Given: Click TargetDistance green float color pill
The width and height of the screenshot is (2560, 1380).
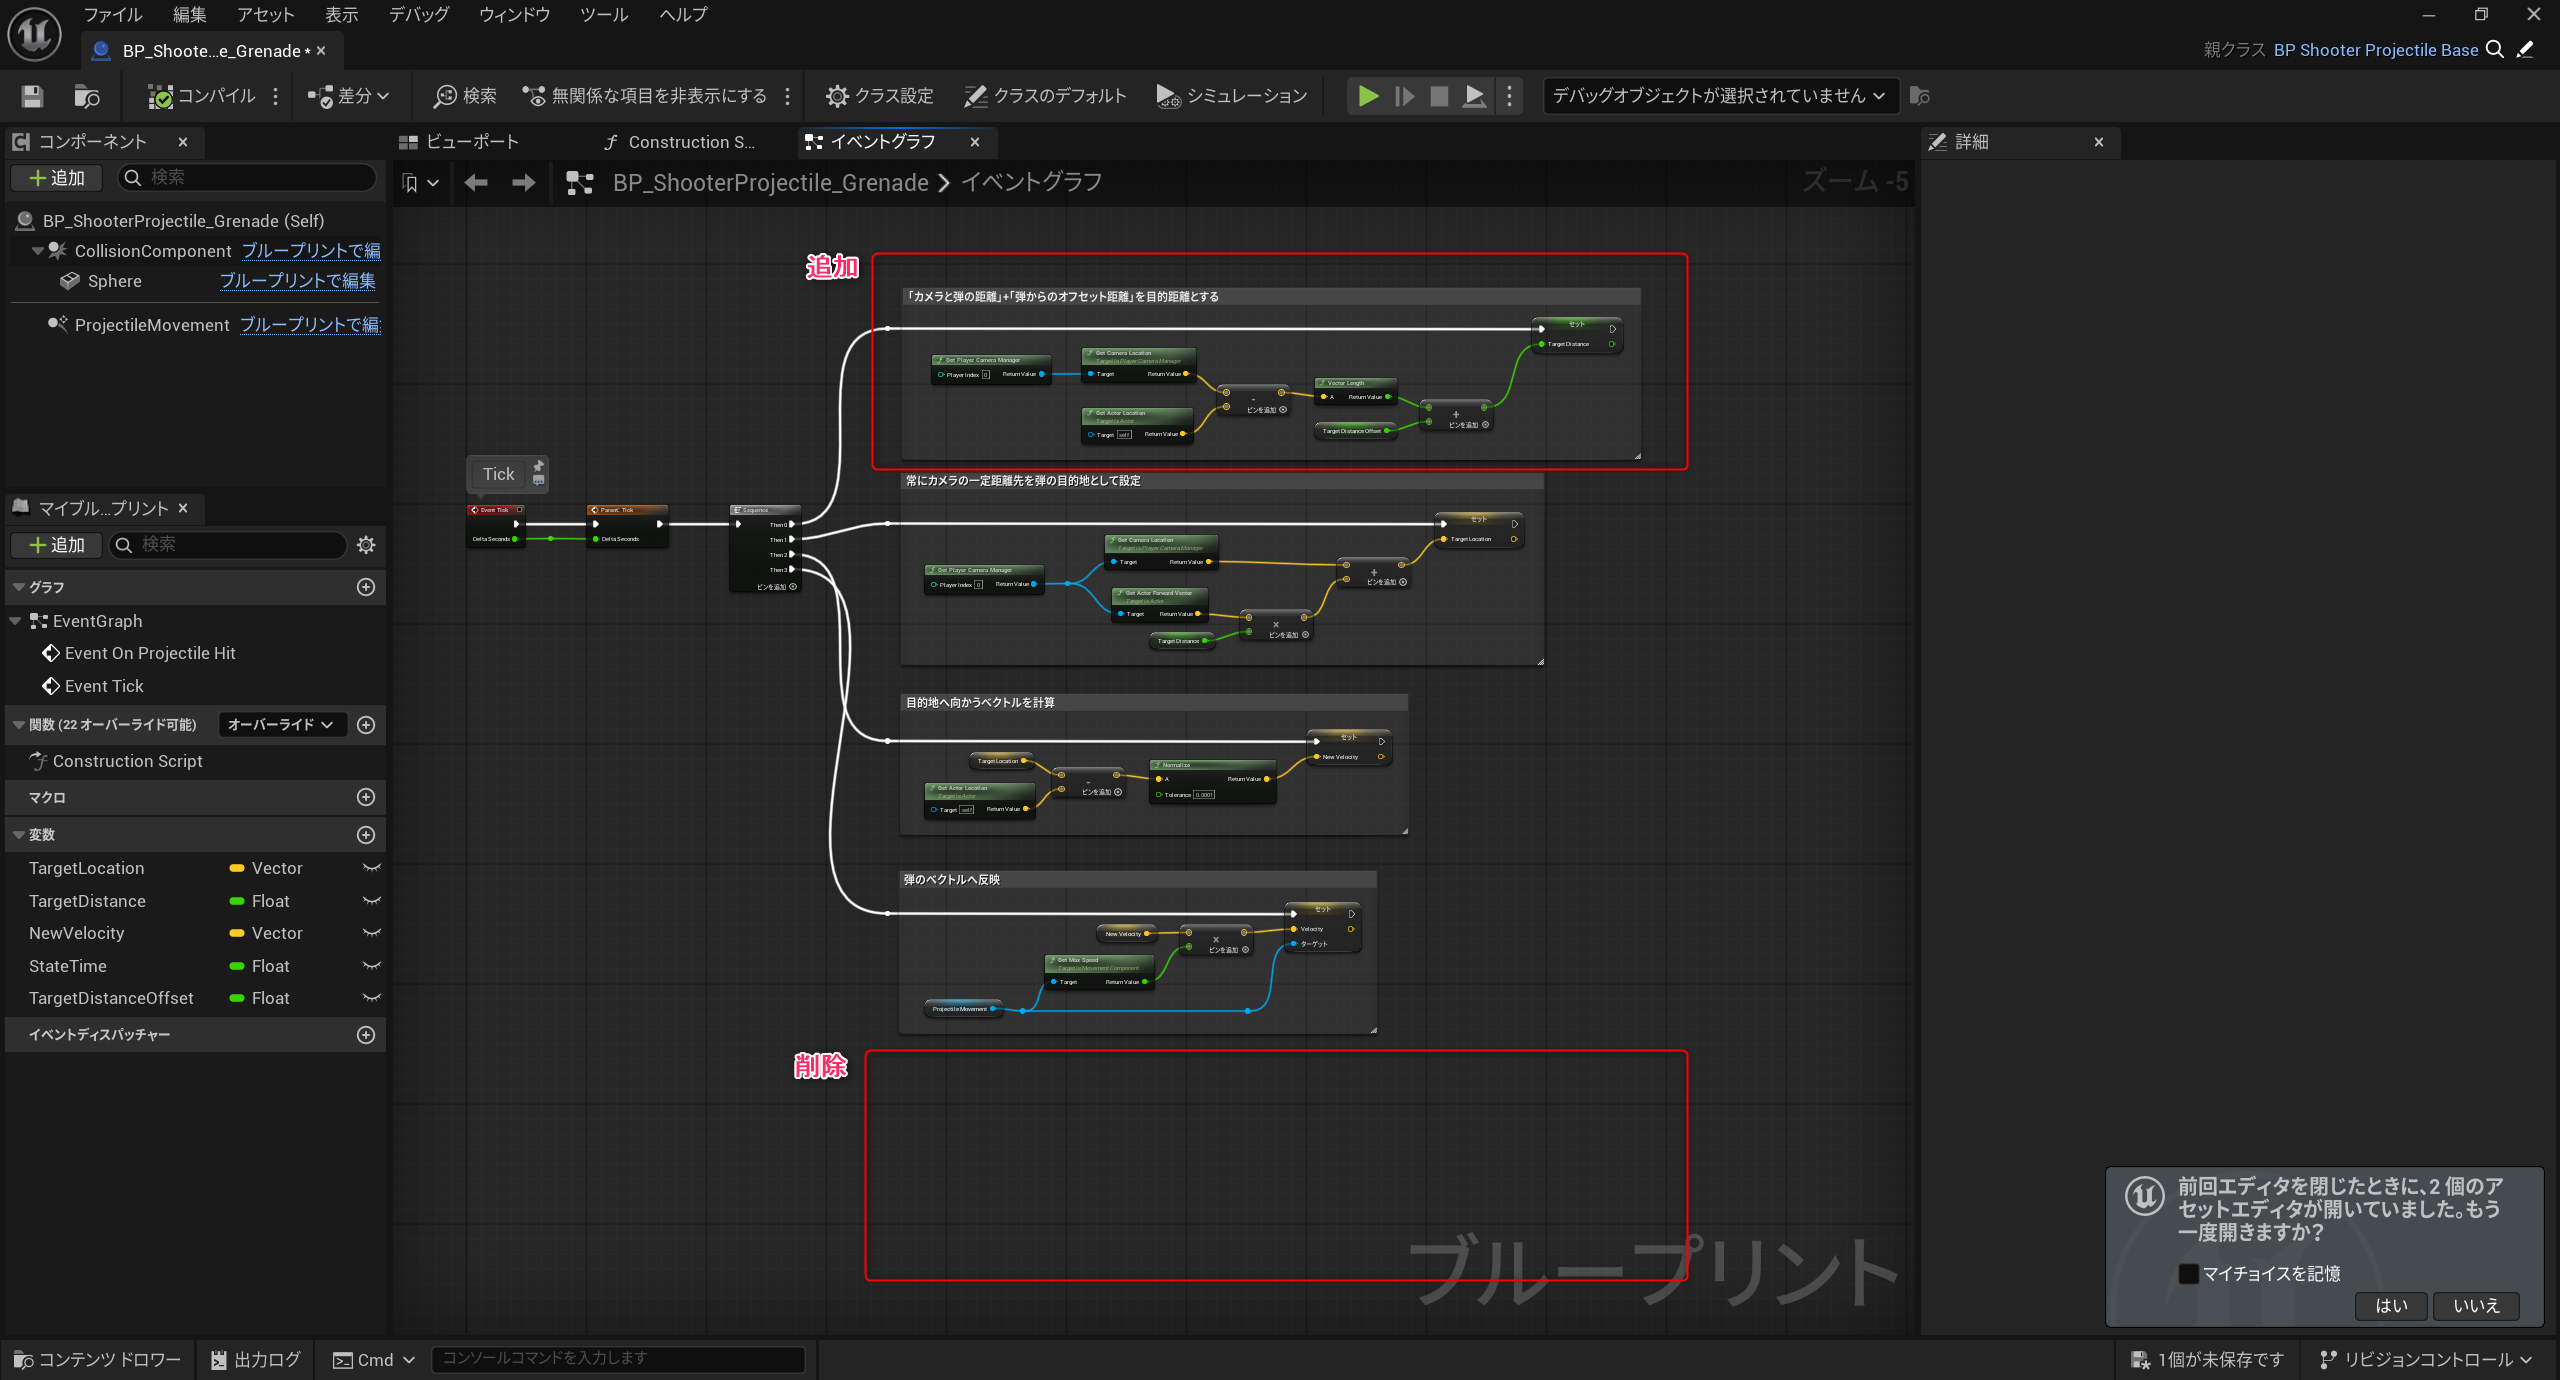Looking at the screenshot, I should point(237,901).
